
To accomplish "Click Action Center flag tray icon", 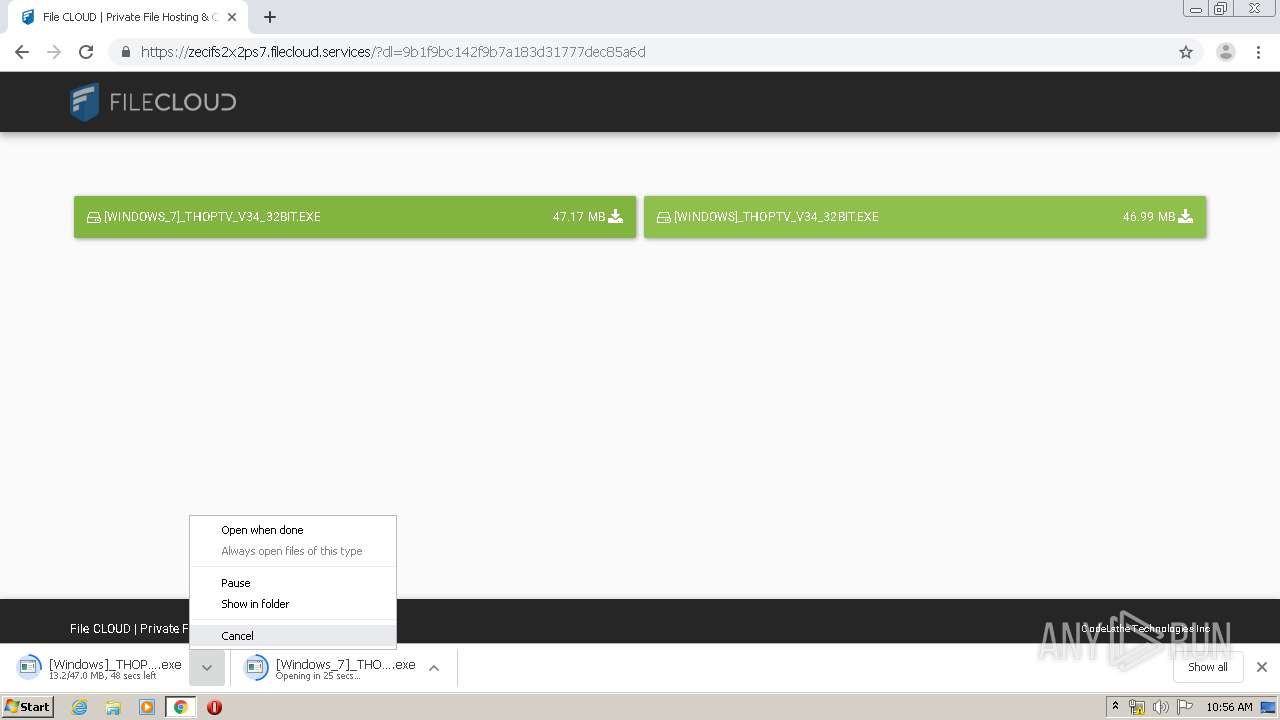I will (x=1185, y=707).
